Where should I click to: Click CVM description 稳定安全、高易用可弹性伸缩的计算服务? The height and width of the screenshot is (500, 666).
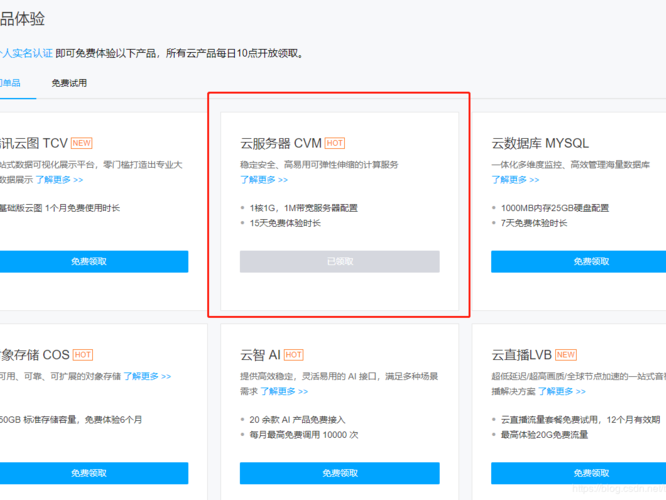click(319, 164)
